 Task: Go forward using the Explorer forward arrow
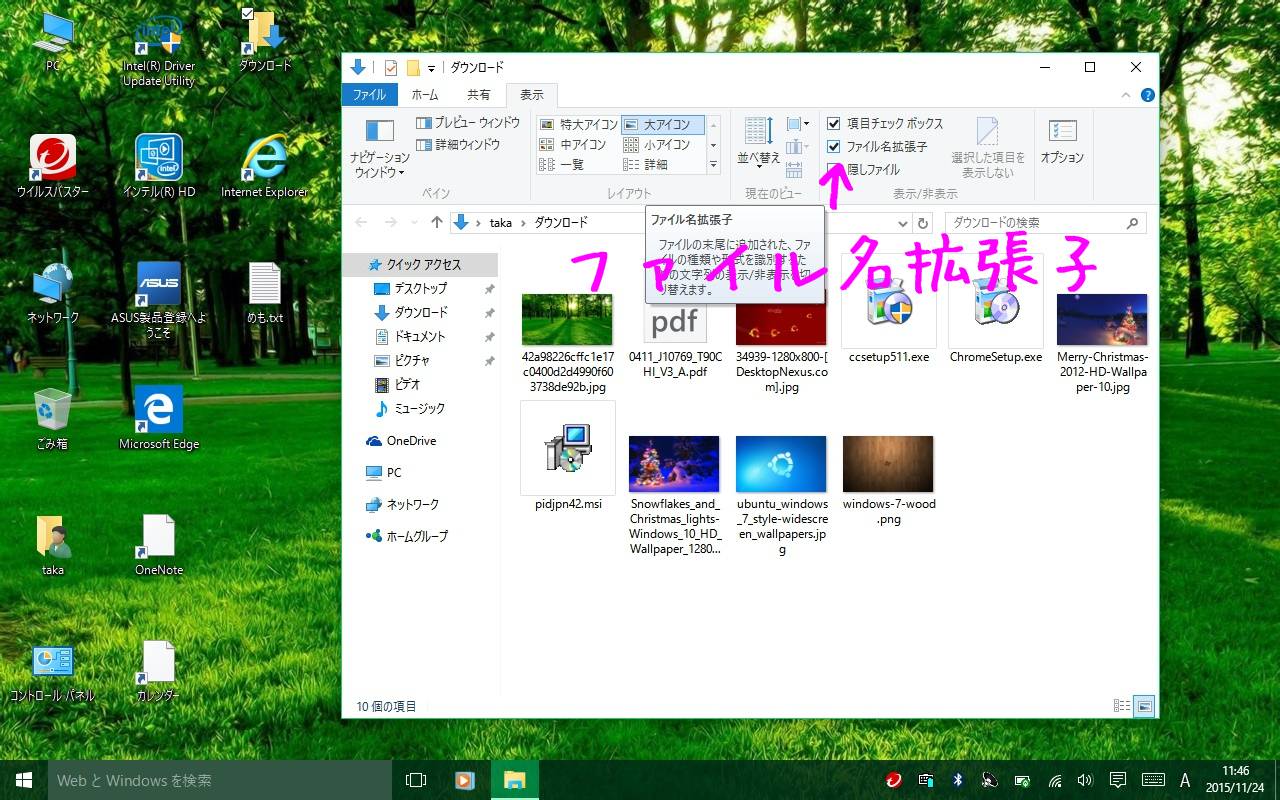pos(391,223)
